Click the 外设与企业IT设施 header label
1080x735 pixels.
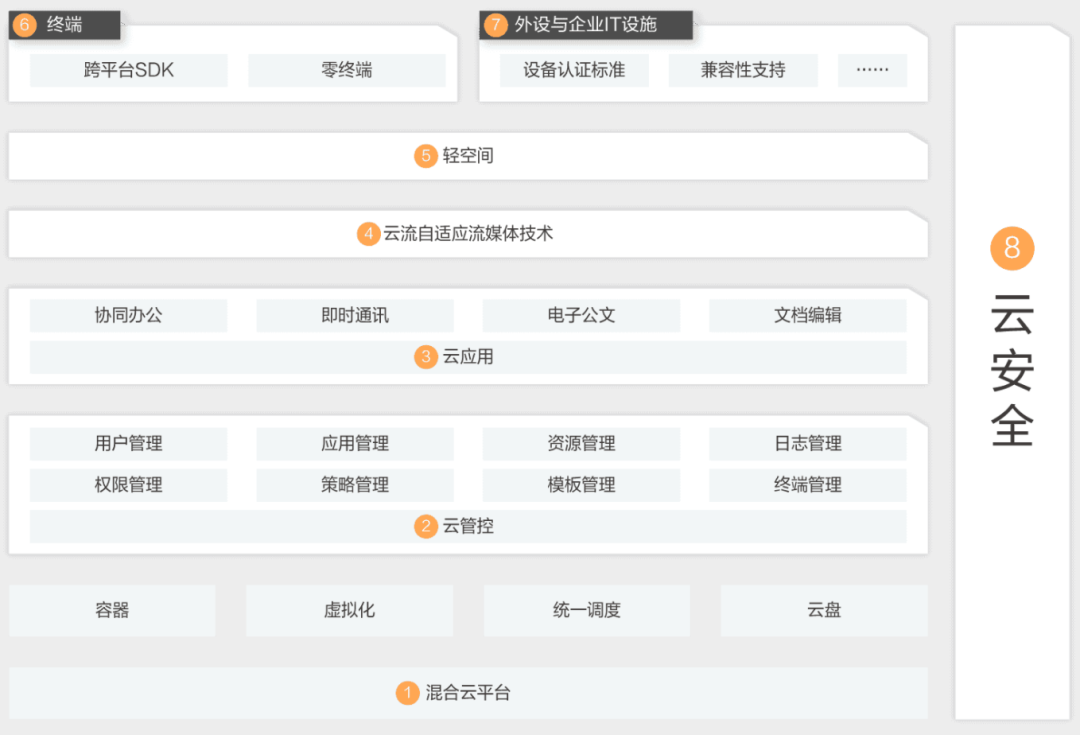pos(585,25)
